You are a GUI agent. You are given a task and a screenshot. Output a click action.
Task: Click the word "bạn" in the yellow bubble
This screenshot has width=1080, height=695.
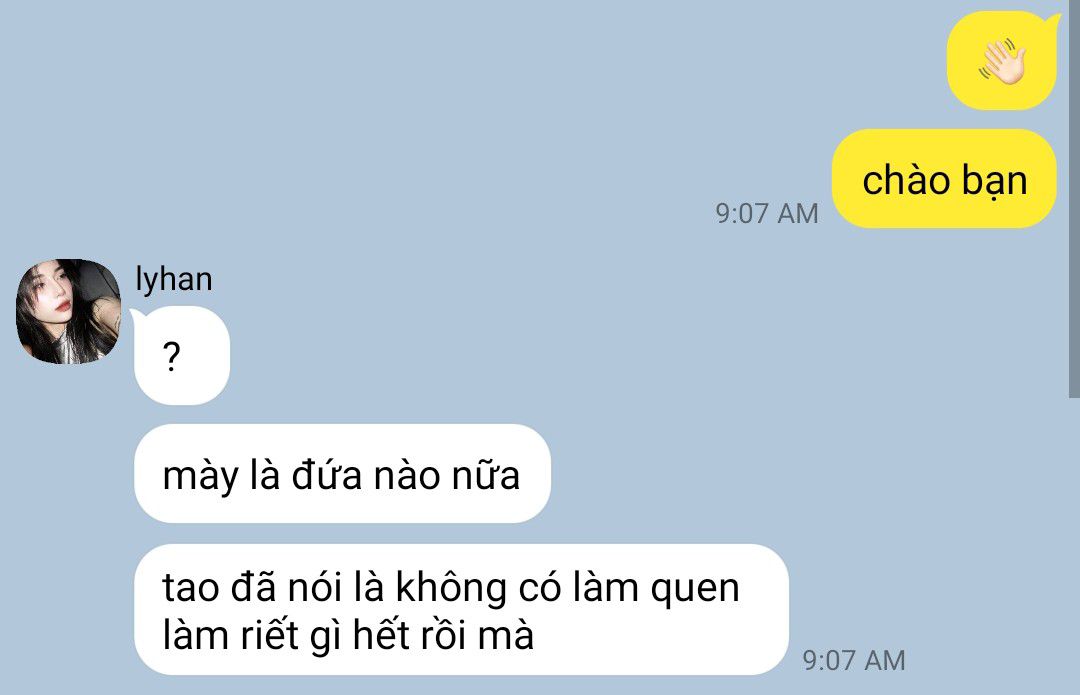[995, 181]
